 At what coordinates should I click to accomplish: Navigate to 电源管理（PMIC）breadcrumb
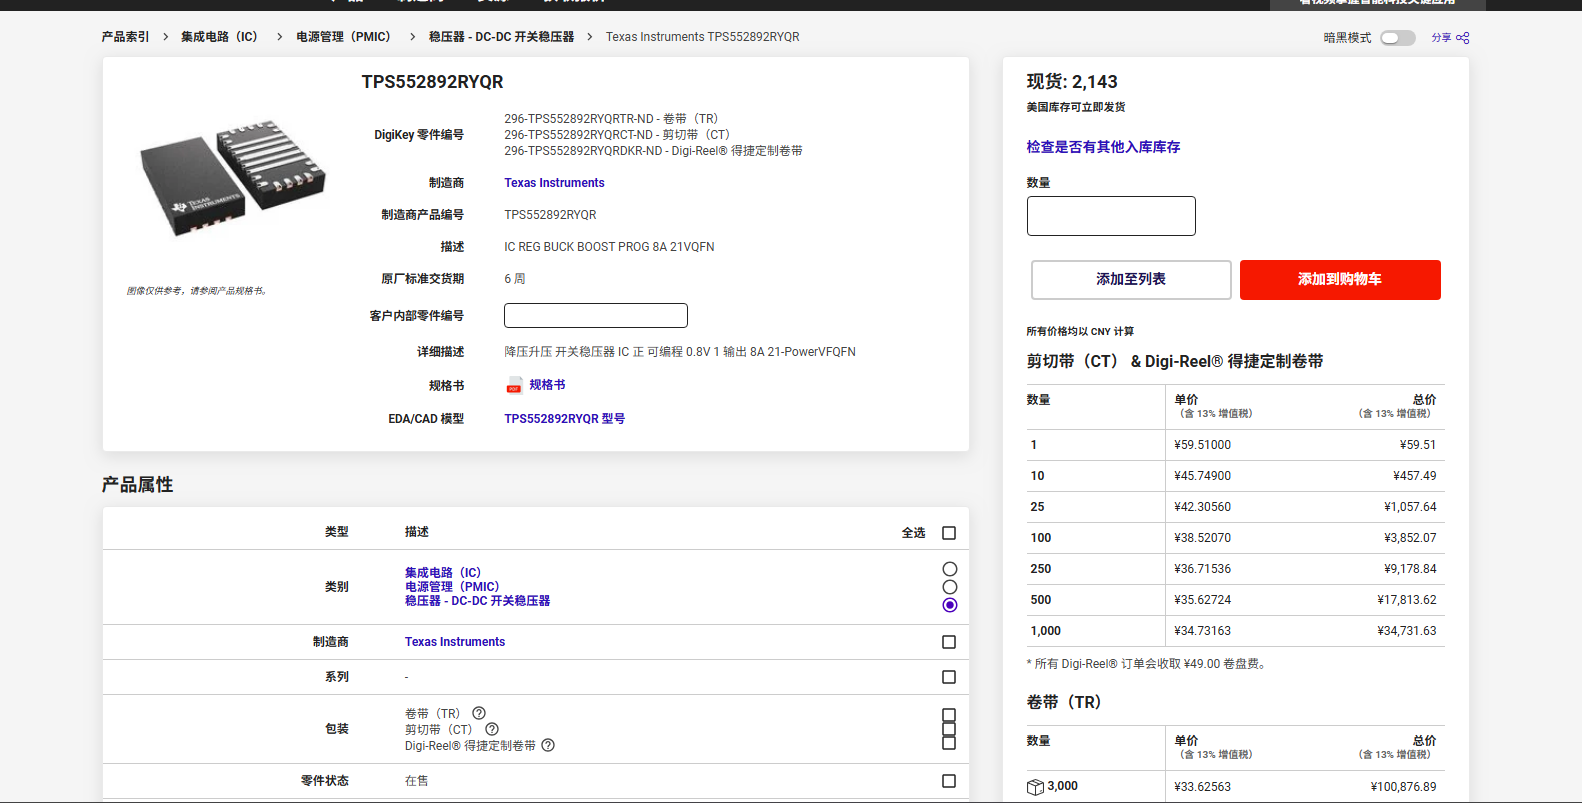point(343,37)
